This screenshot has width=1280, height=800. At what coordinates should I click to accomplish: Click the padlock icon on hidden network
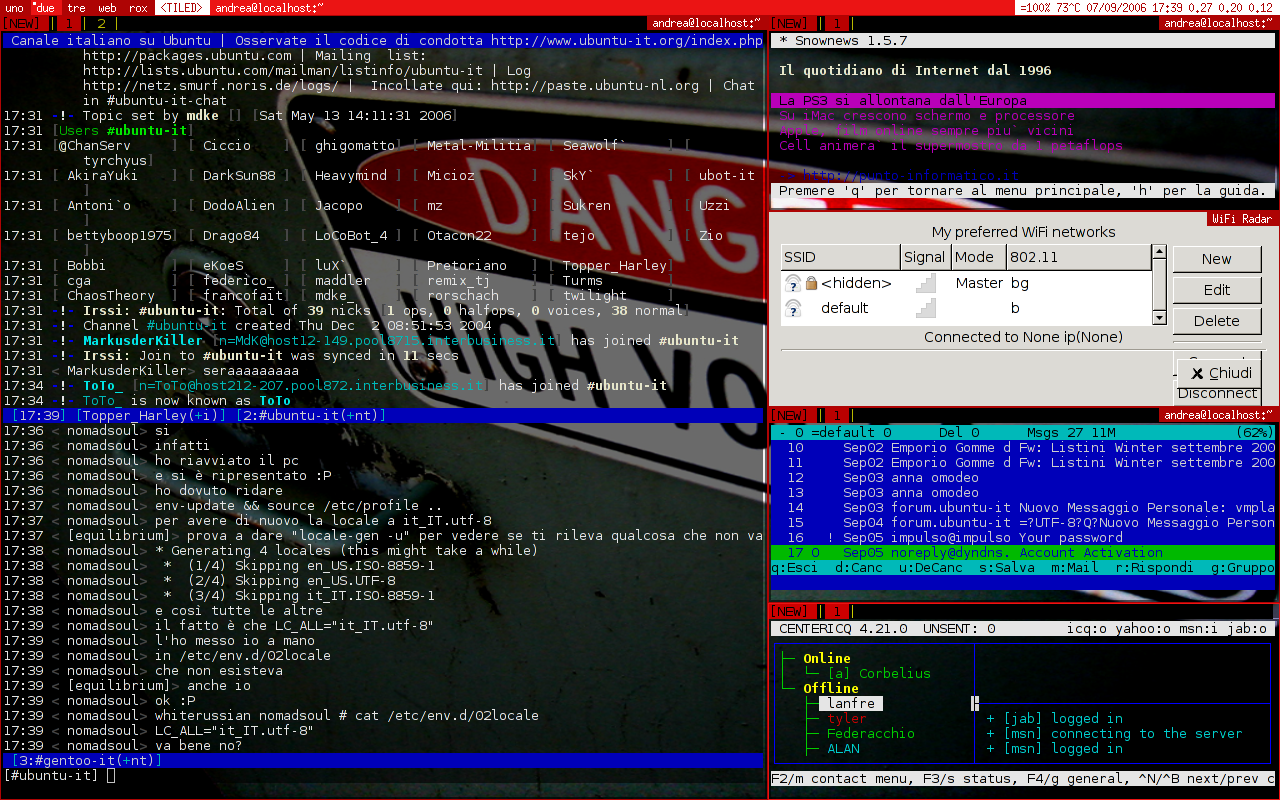click(811, 284)
